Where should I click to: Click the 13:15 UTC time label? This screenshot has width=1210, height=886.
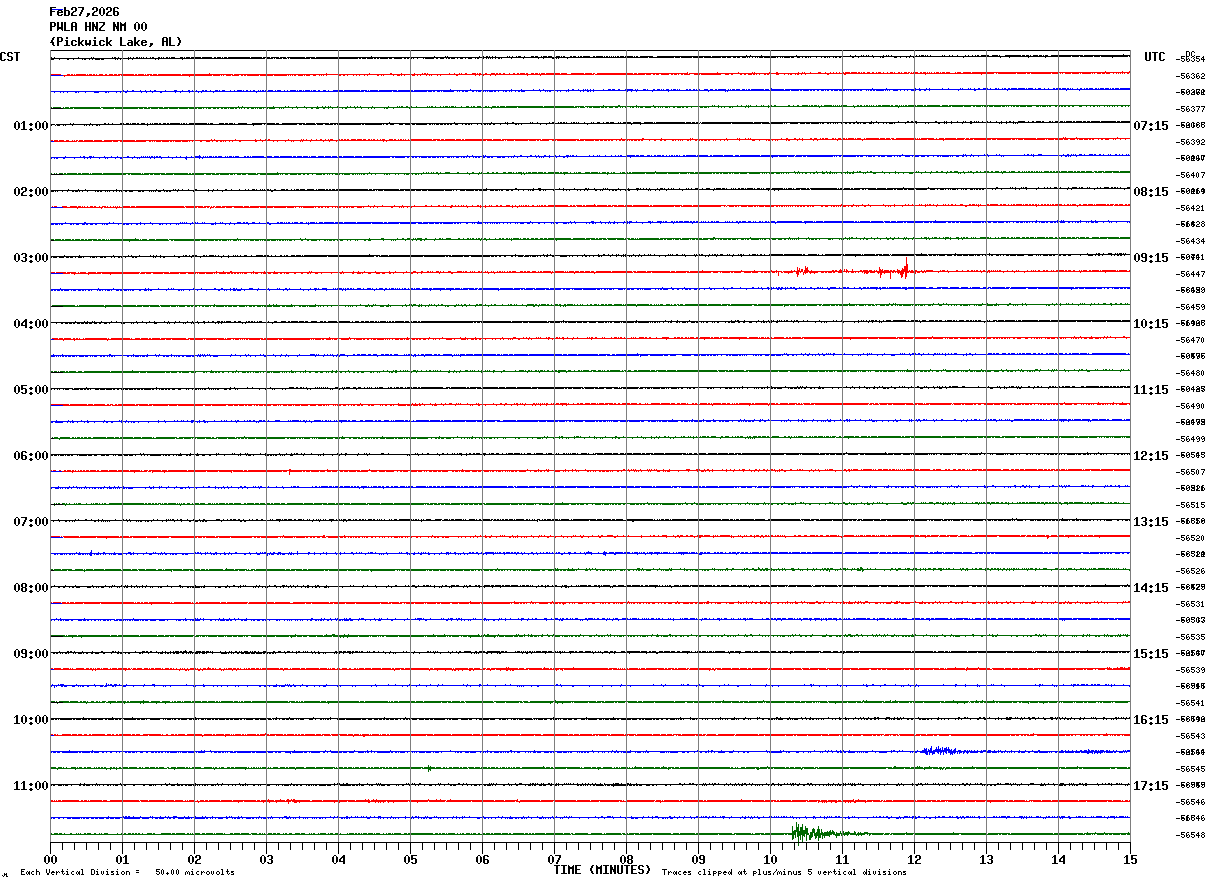point(1151,521)
